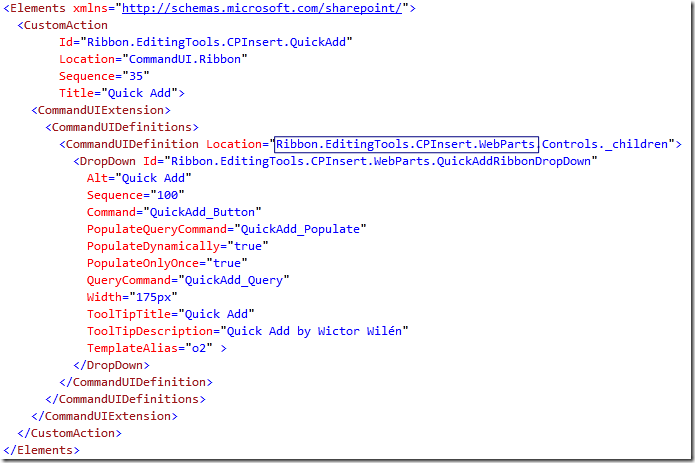695x463 pixels.
Task: Click the closing DropDown tag
Action: (x=111, y=365)
